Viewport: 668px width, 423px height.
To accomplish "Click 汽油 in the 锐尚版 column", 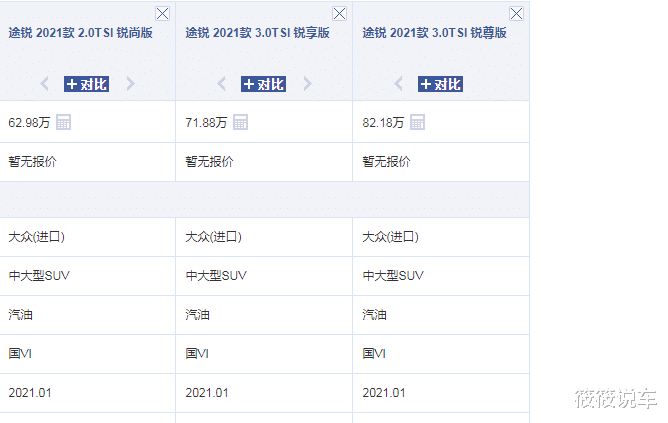I will 20,315.
